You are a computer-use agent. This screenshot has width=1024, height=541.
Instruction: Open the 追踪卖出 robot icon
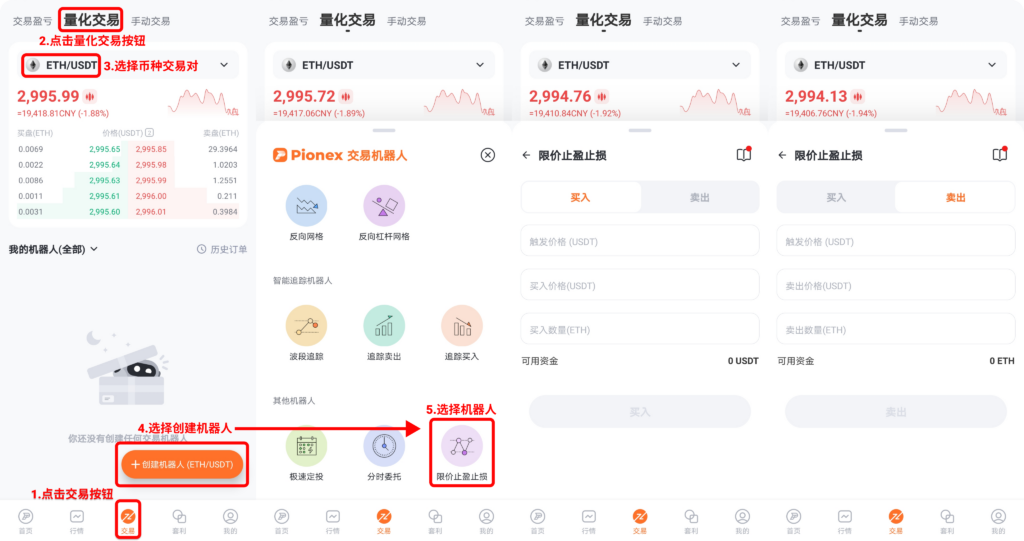click(x=384, y=325)
